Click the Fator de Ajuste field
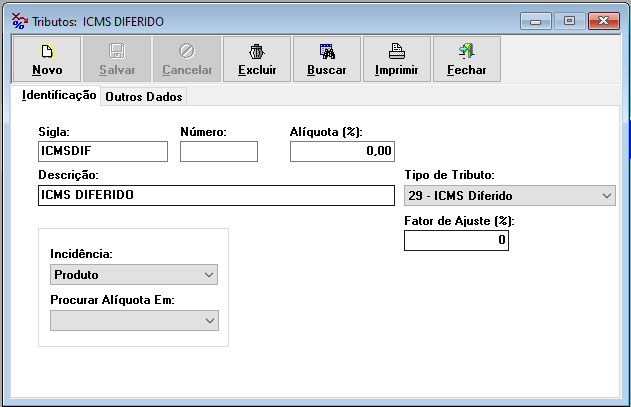 click(x=457, y=241)
